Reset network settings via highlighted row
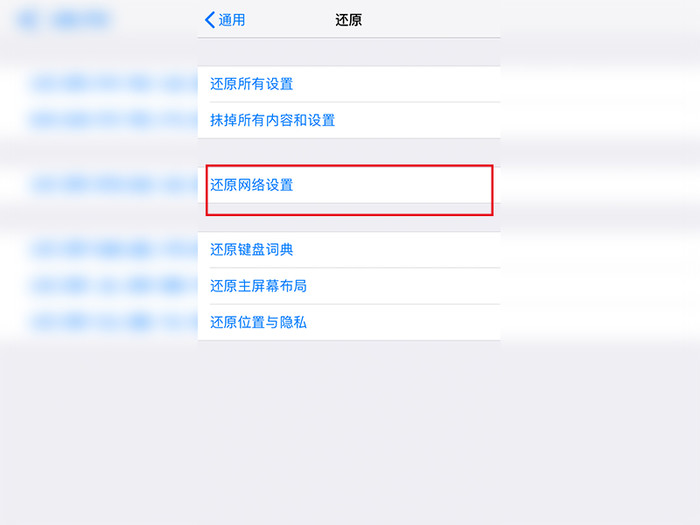Image resolution: width=700 pixels, height=525 pixels. [x=349, y=185]
